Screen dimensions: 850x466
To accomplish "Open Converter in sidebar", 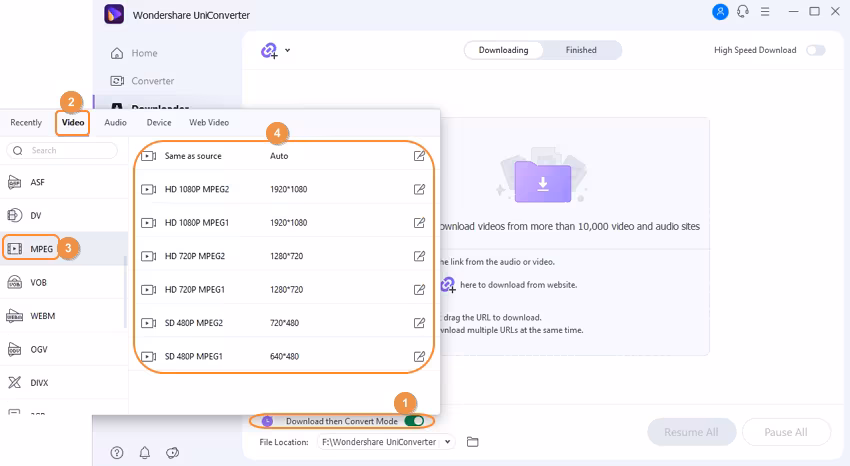I will coord(142,81).
